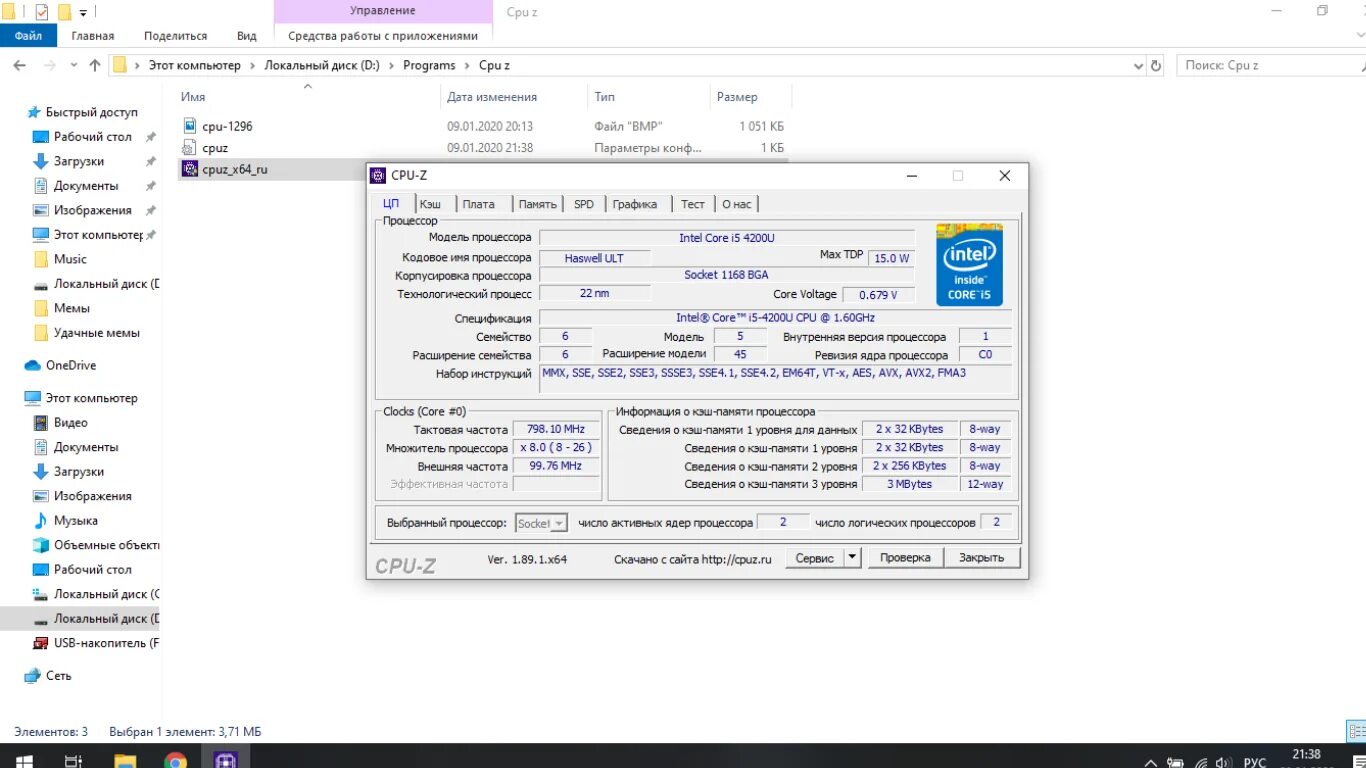Viewport: 1366px width, 768px height.
Task: Open the quick access toolbar customize arrow
Action: tap(83, 13)
